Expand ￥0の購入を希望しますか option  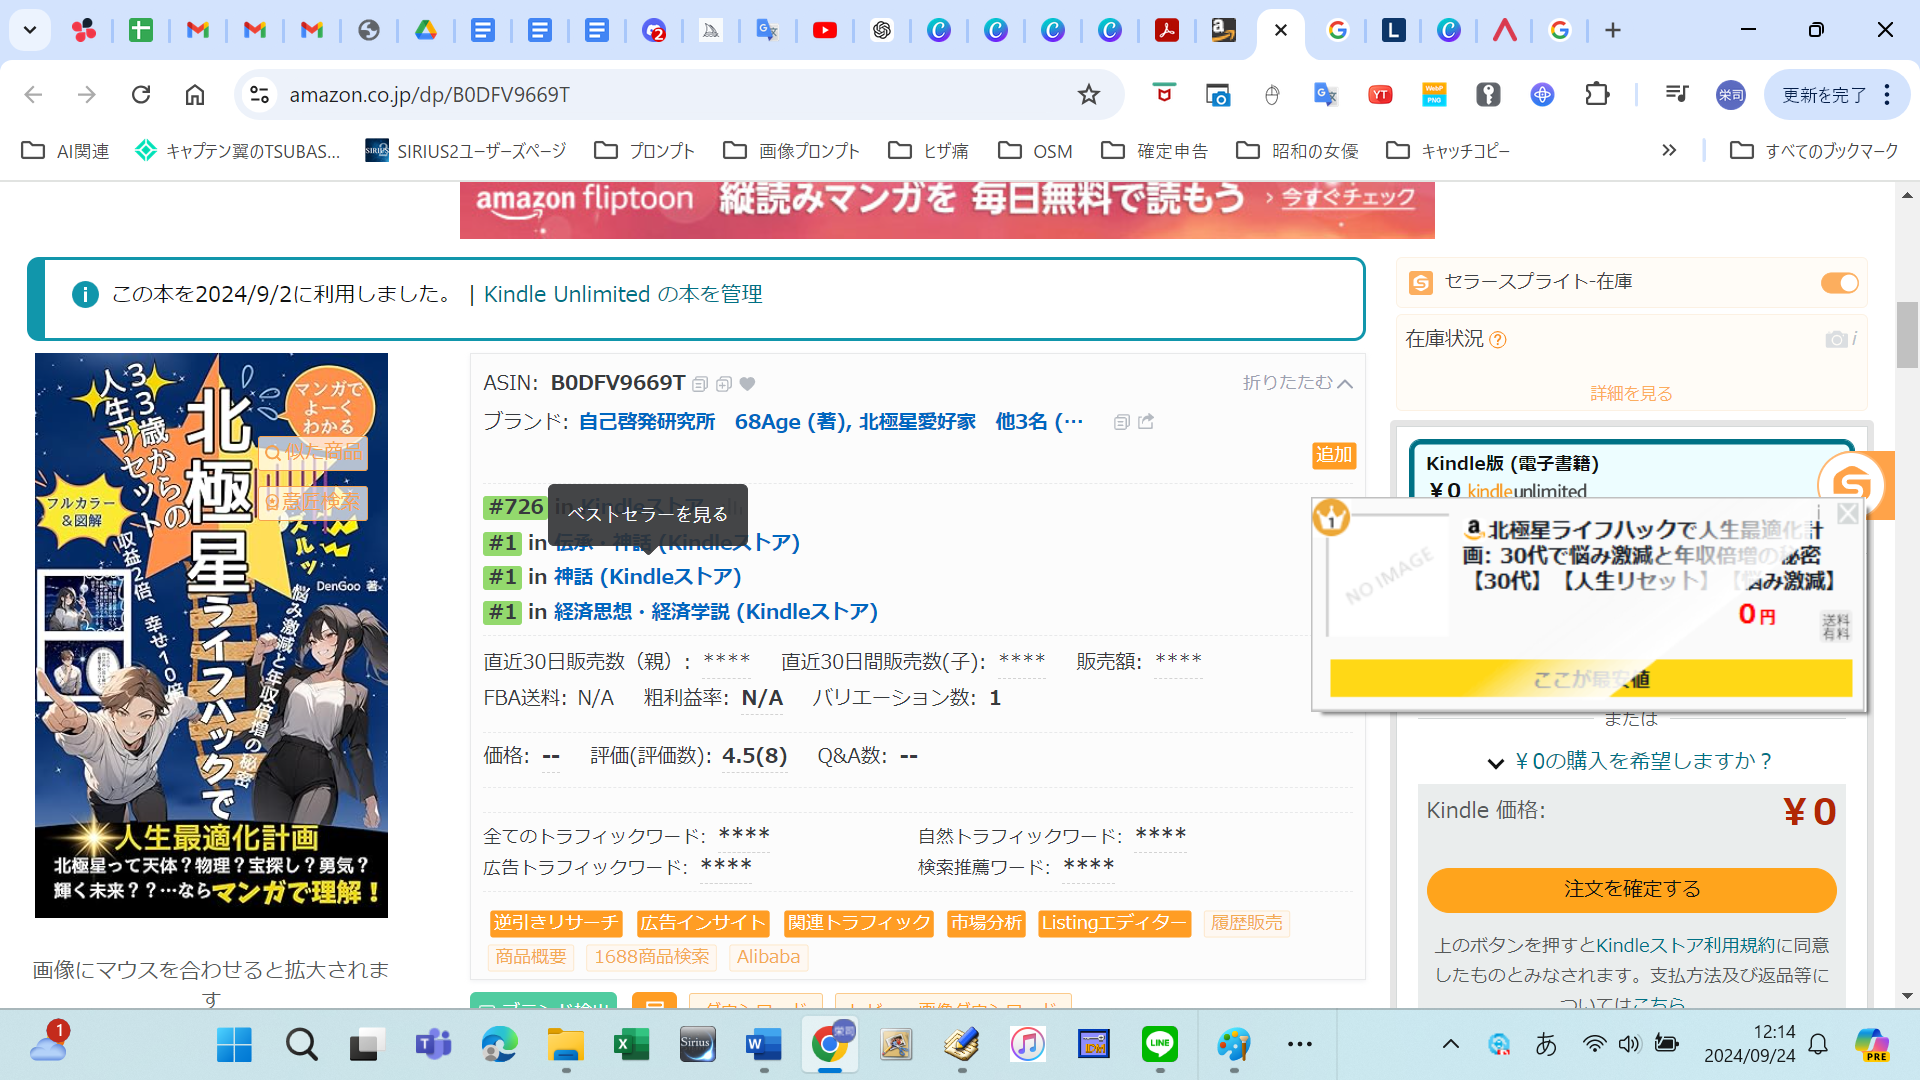[1630, 762]
